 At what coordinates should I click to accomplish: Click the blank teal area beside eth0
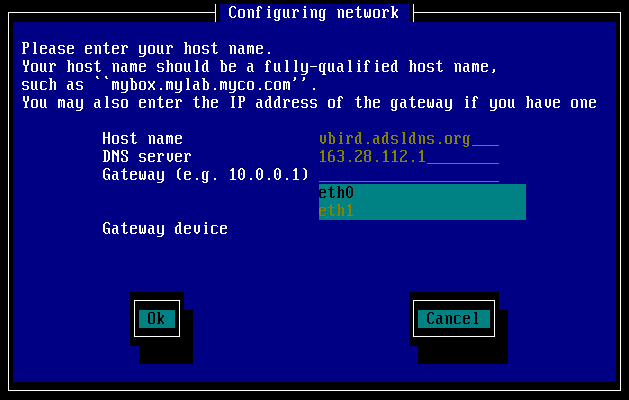click(440, 193)
